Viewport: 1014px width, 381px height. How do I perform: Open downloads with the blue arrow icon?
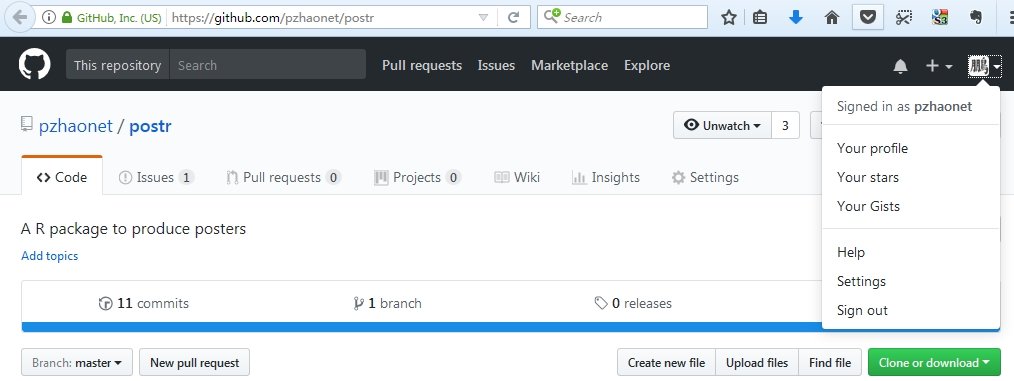point(796,17)
